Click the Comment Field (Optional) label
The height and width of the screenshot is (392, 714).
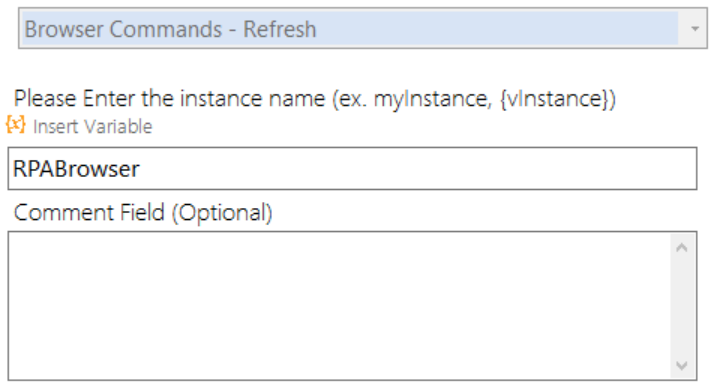pos(143,213)
